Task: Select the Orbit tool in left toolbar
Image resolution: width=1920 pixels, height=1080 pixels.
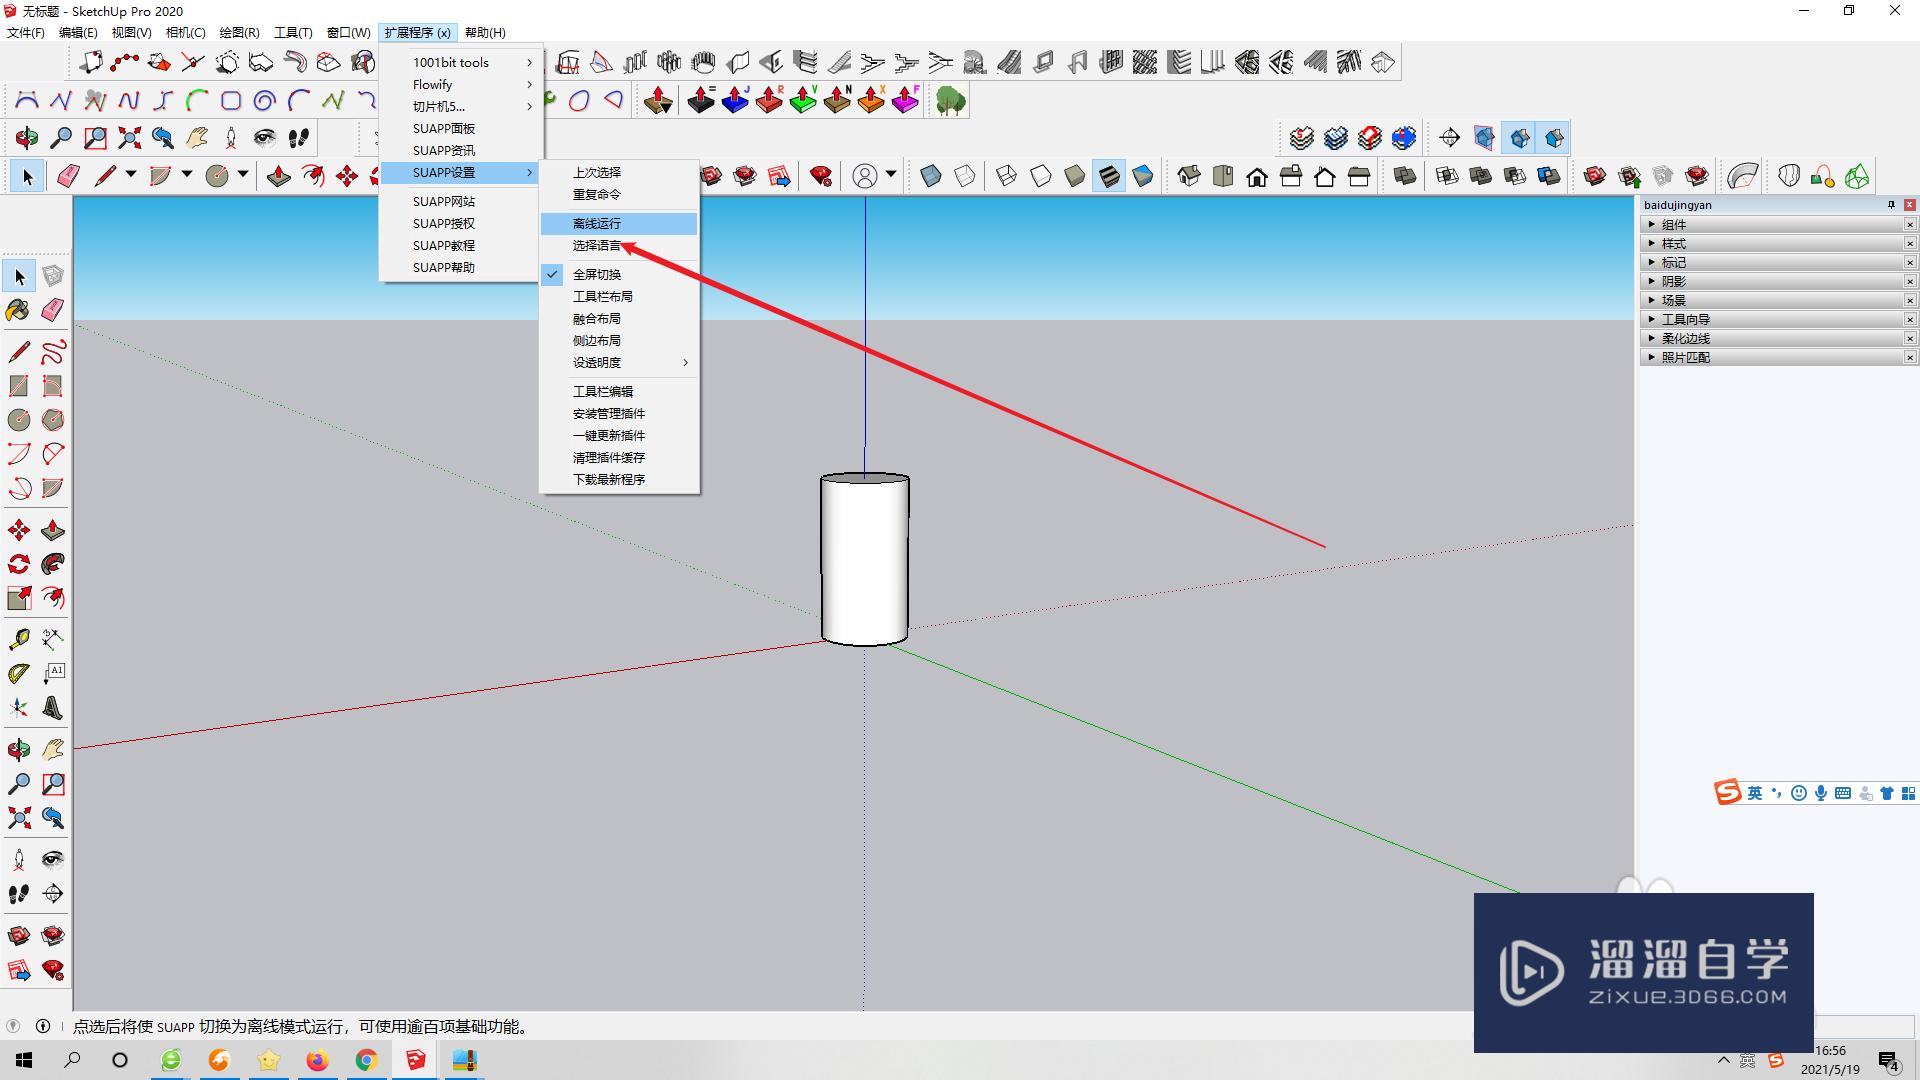Action: coord(19,749)
